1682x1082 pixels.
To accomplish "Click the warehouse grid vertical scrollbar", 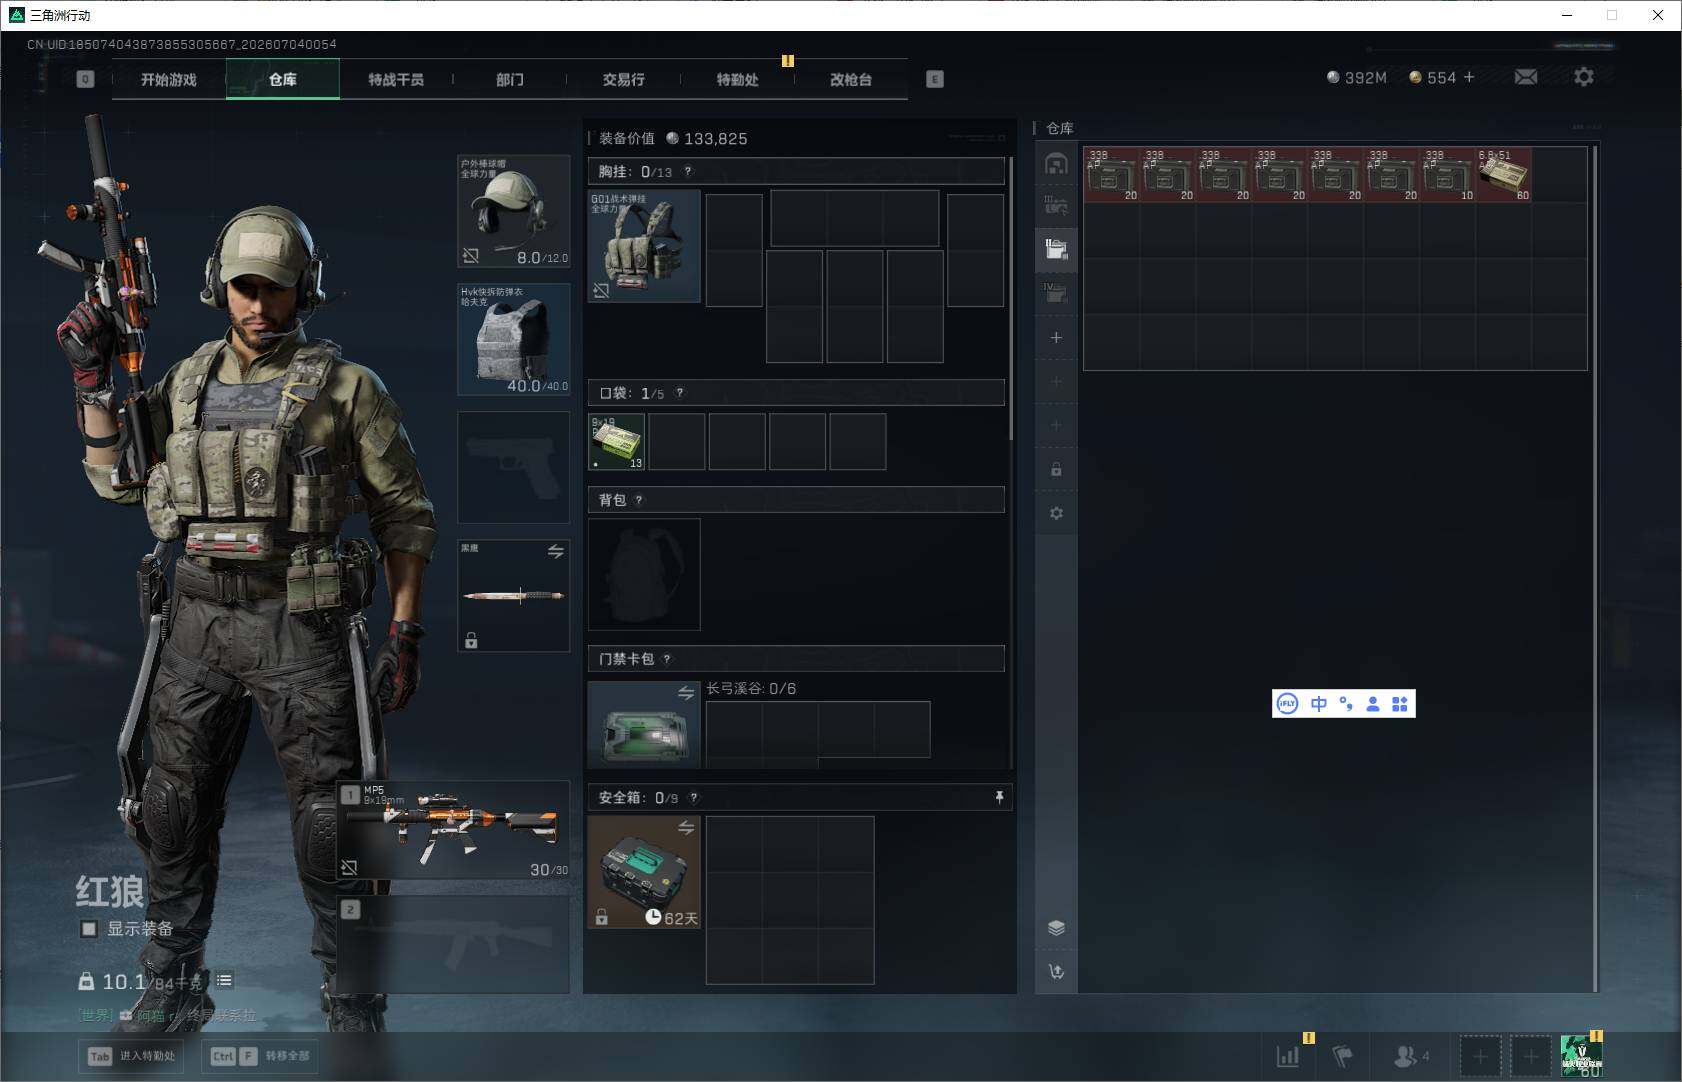I will pyautogui.click(x=1595, y=568).
